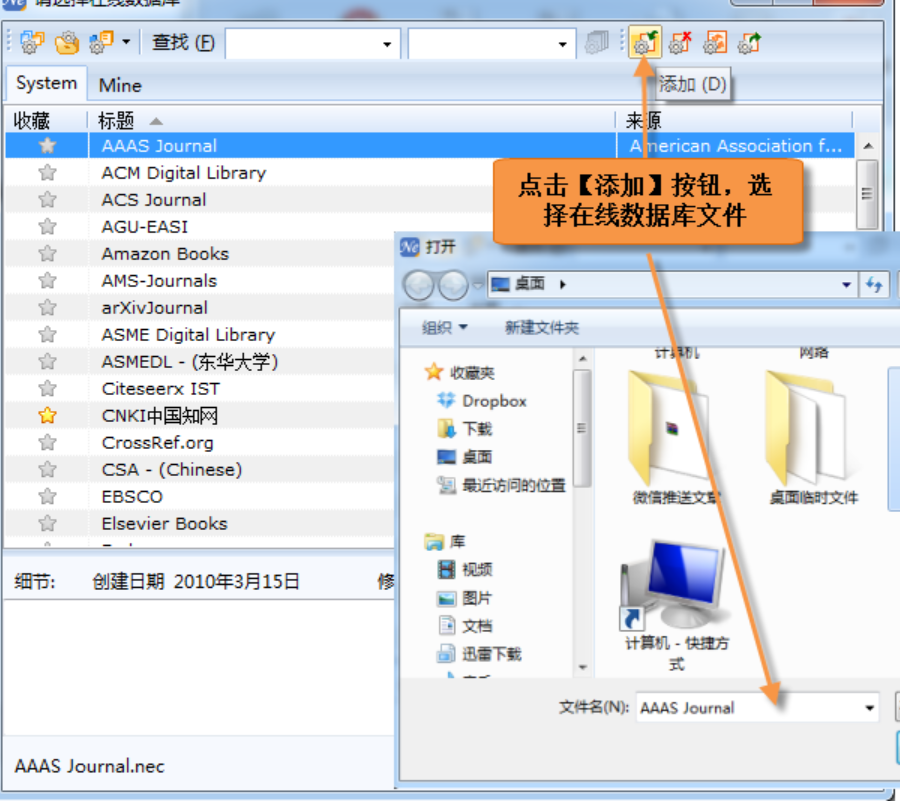Click the orange refresh database toolbar icon

715,42
